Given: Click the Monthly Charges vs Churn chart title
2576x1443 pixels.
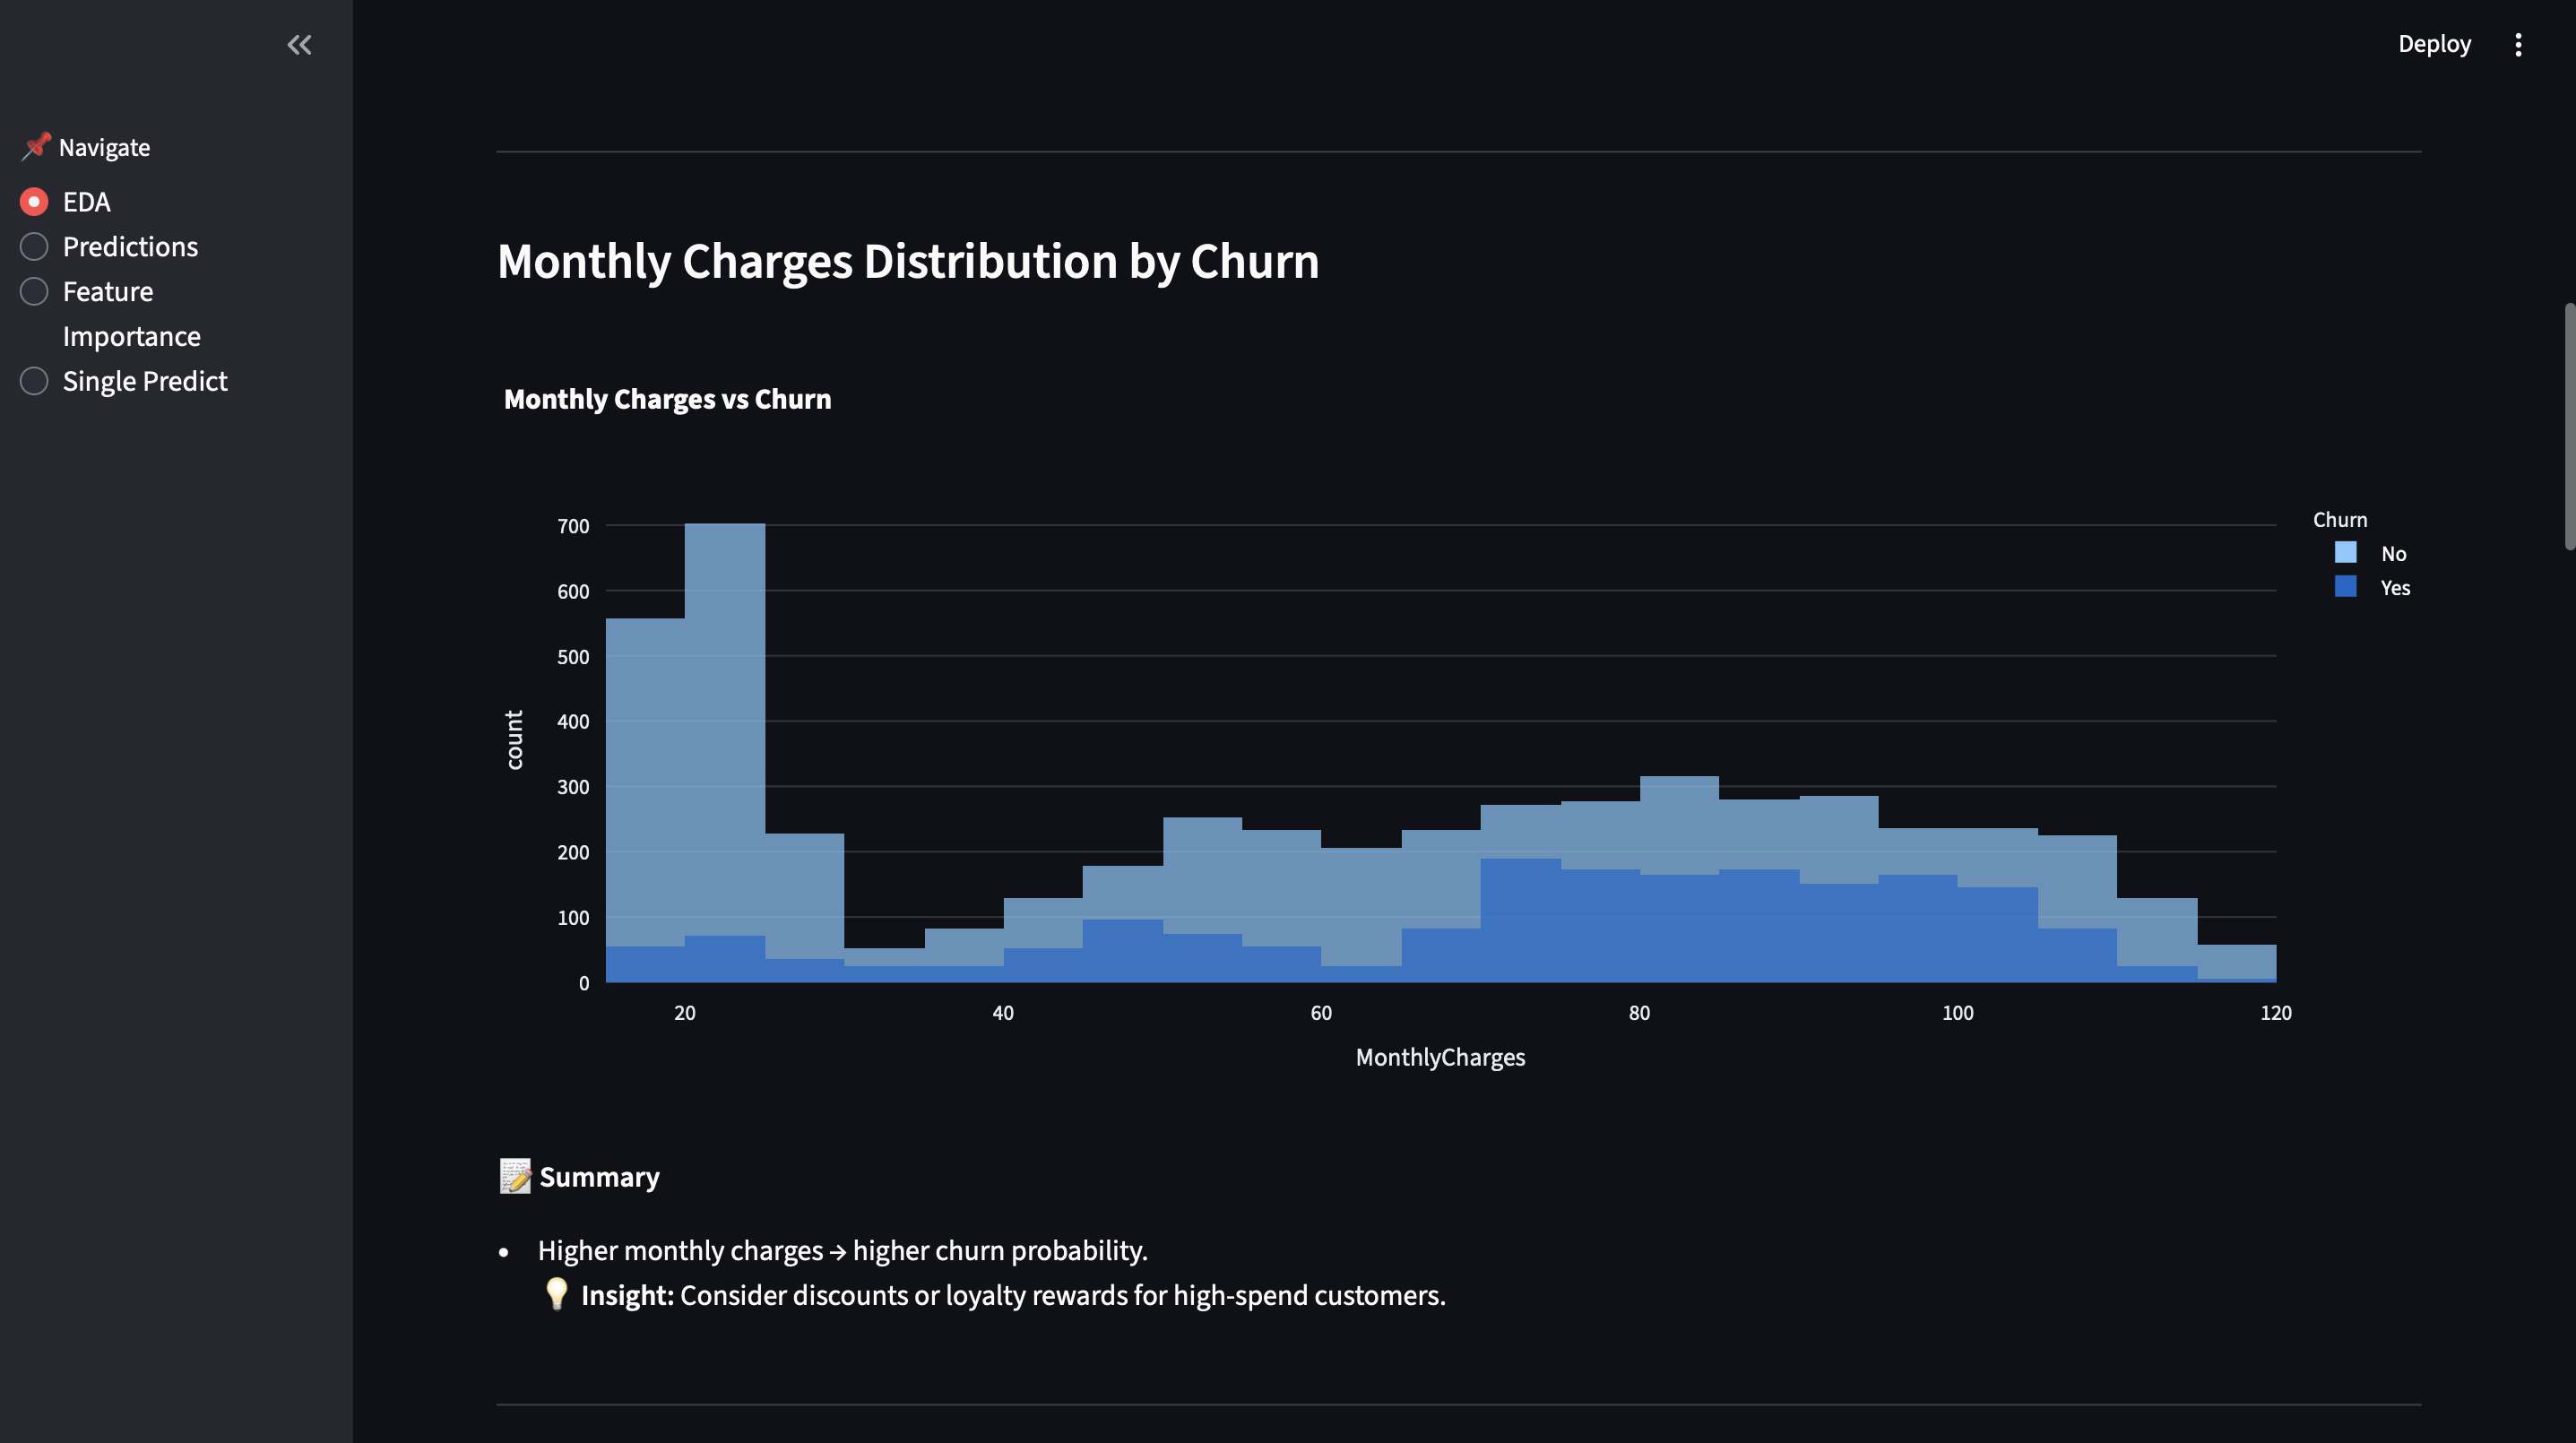Looking at the screenshot, I should (x=667, y=399).
